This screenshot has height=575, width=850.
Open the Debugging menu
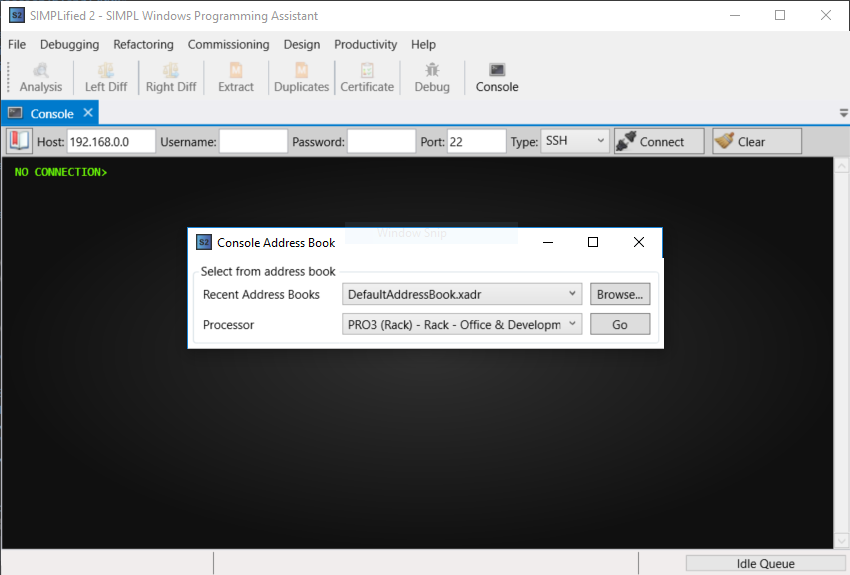coord(69,44)
